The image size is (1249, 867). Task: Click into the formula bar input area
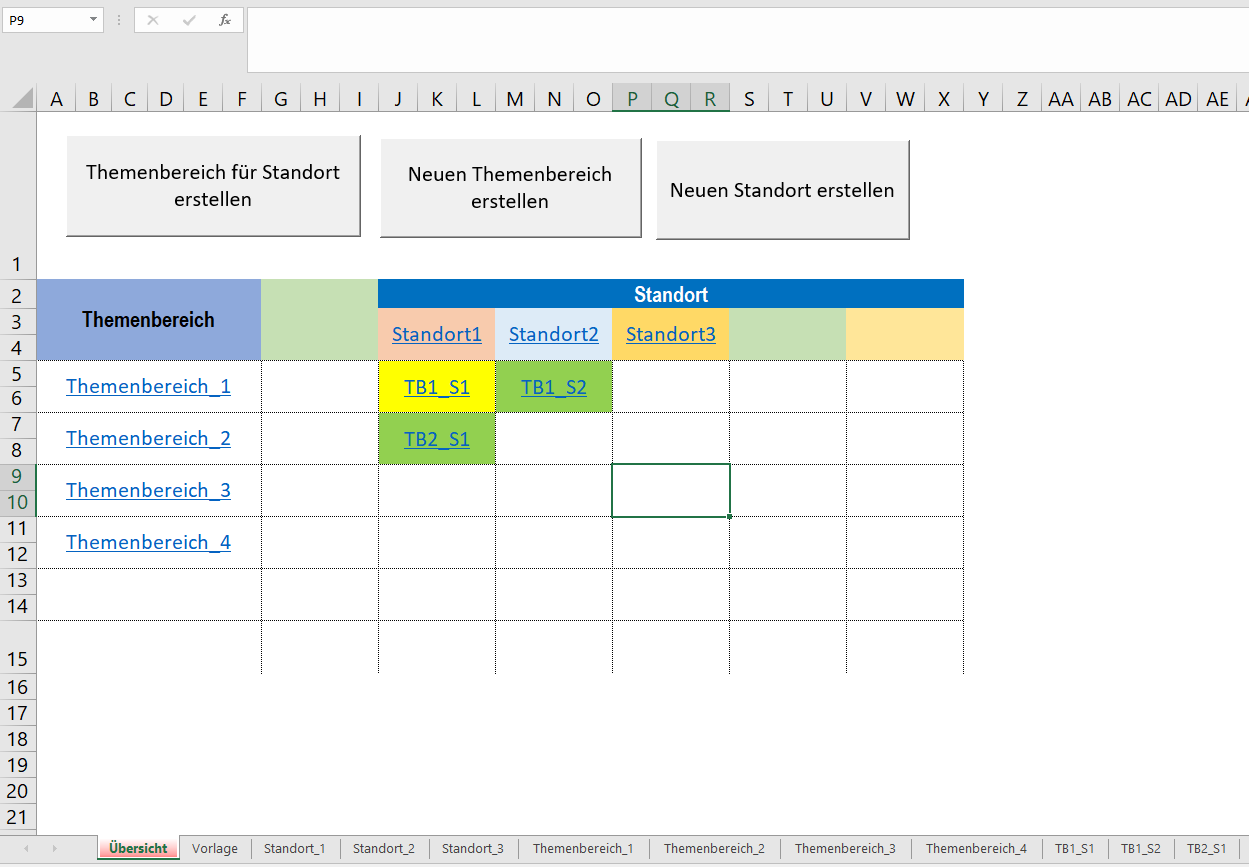tap(747, 40)
